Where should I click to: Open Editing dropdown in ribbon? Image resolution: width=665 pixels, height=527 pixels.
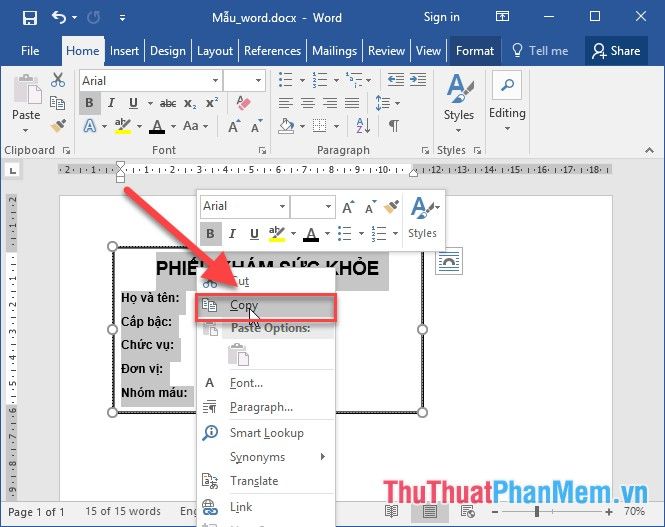click(507, 102)
